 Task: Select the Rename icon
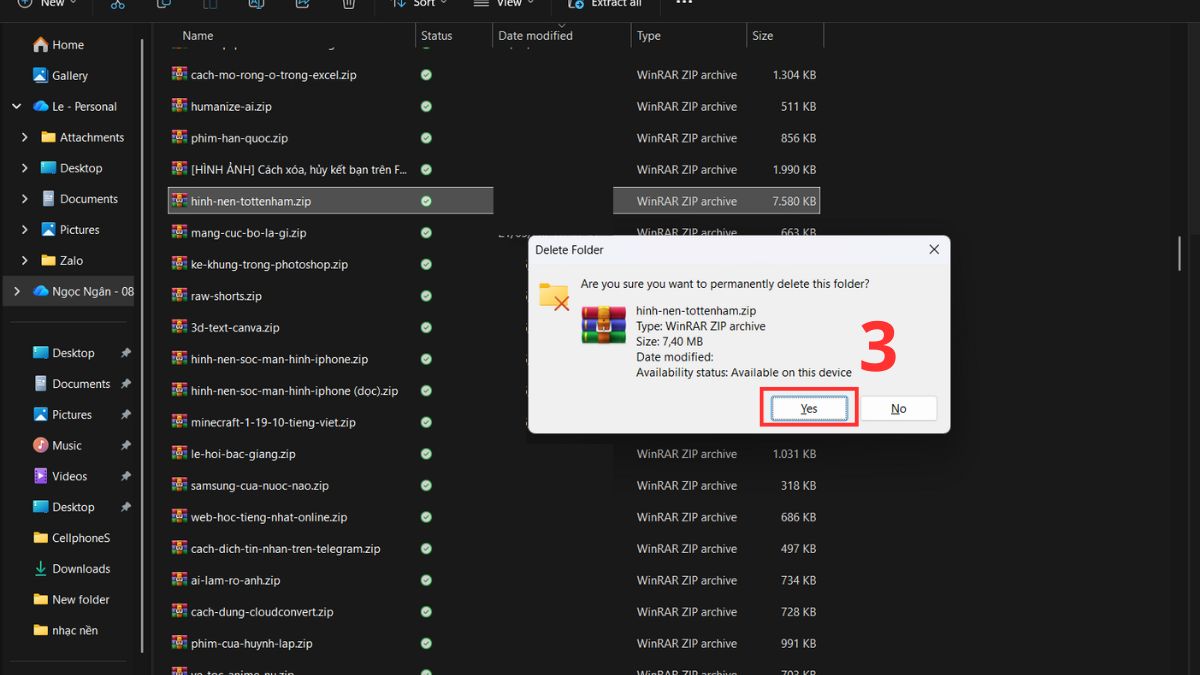pos(256,5)
